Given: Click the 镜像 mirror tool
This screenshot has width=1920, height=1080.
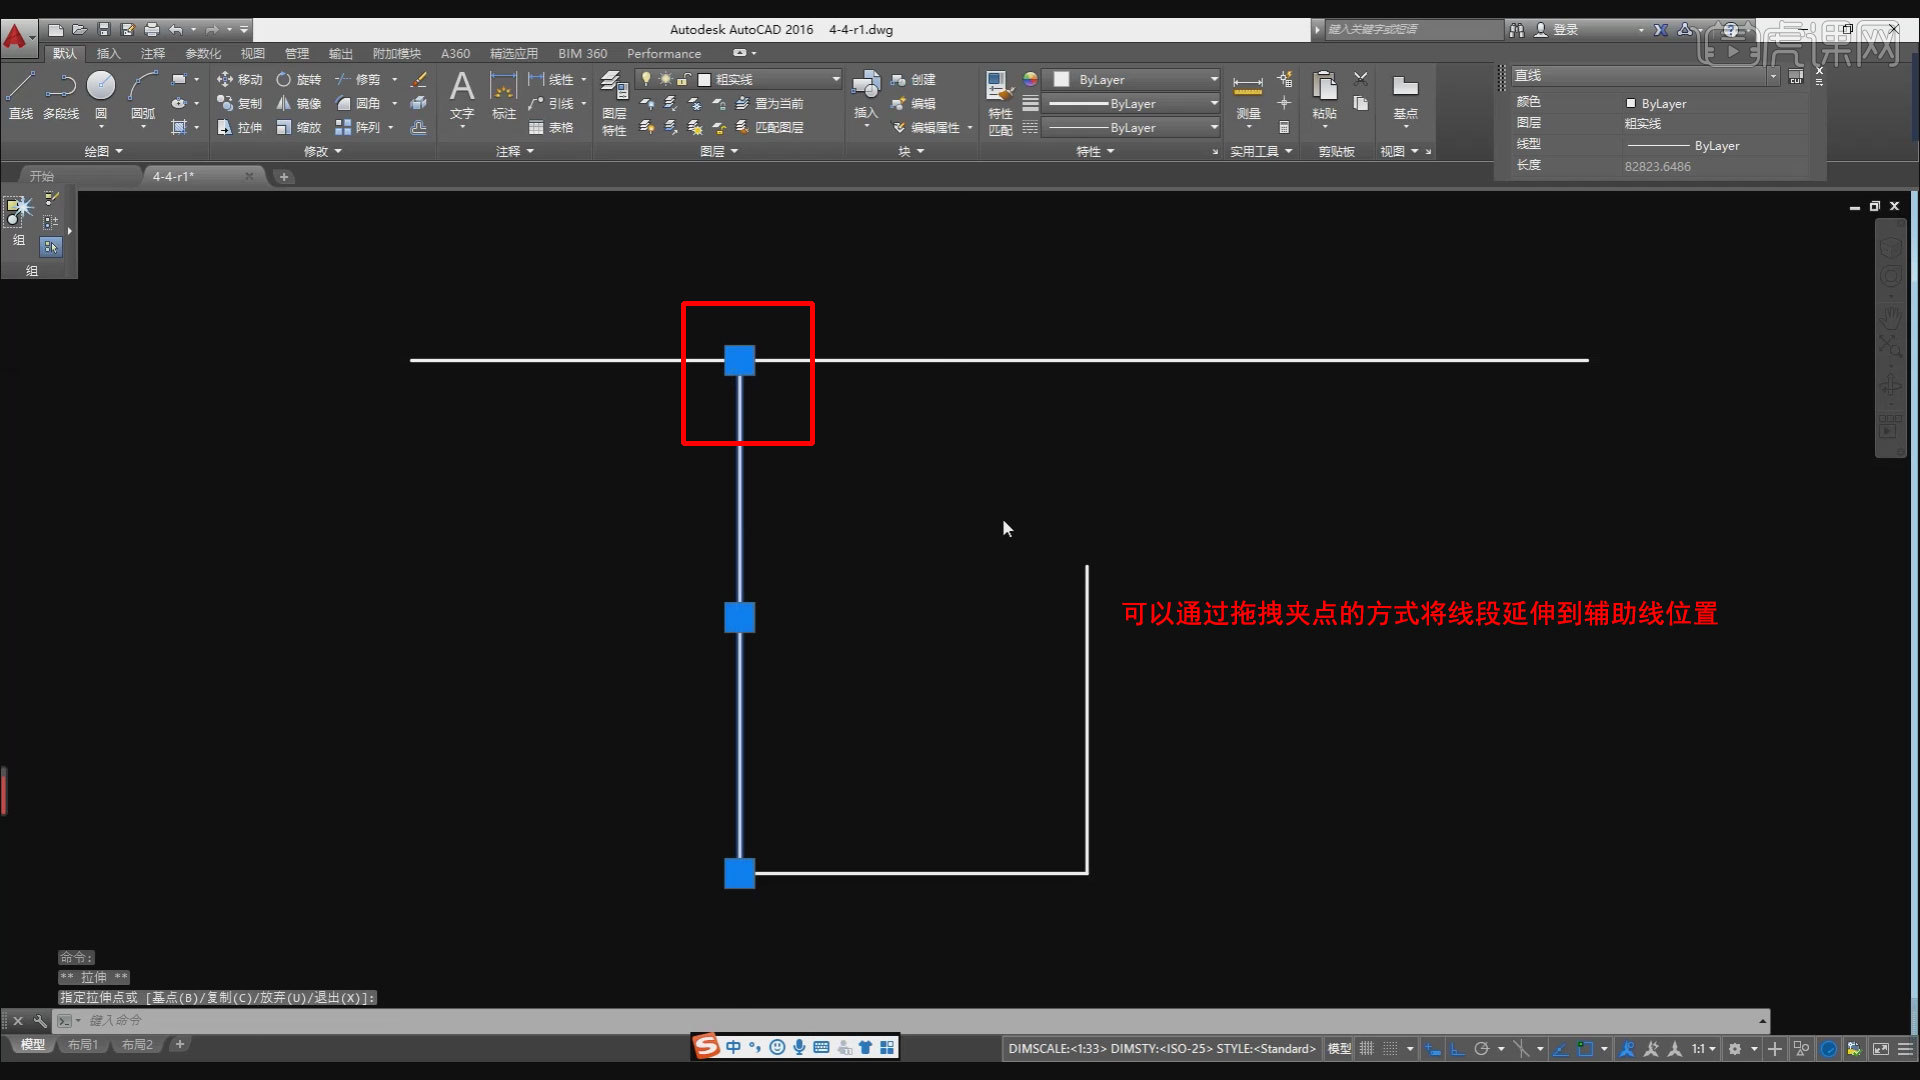Looking at the screenshot, I should tap(298, 103).
